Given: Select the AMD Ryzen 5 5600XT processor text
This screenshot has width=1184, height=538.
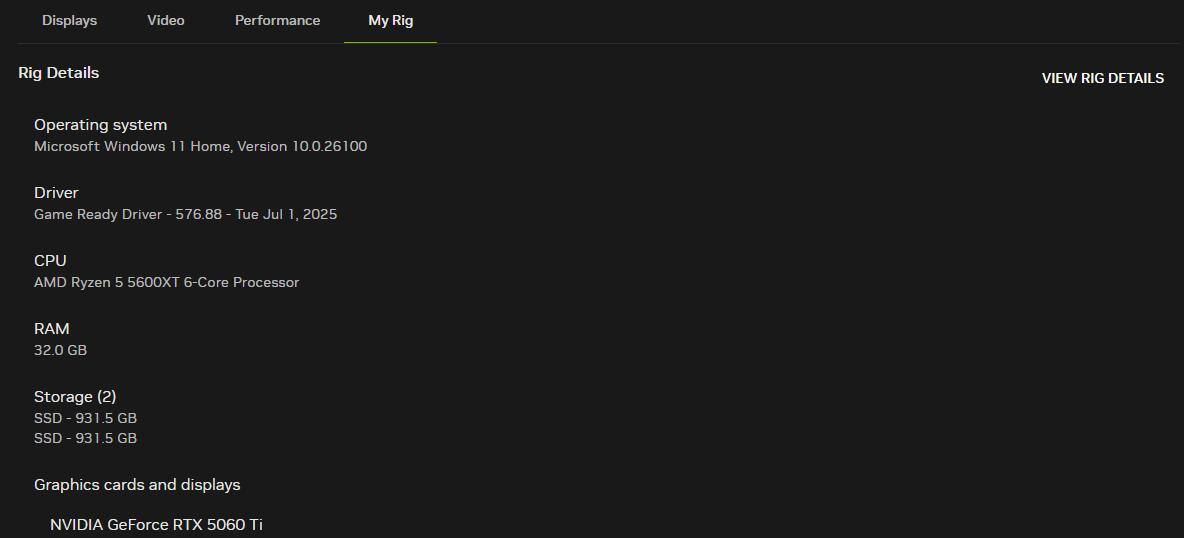Looking at the screenshot, I should (166, 282).
